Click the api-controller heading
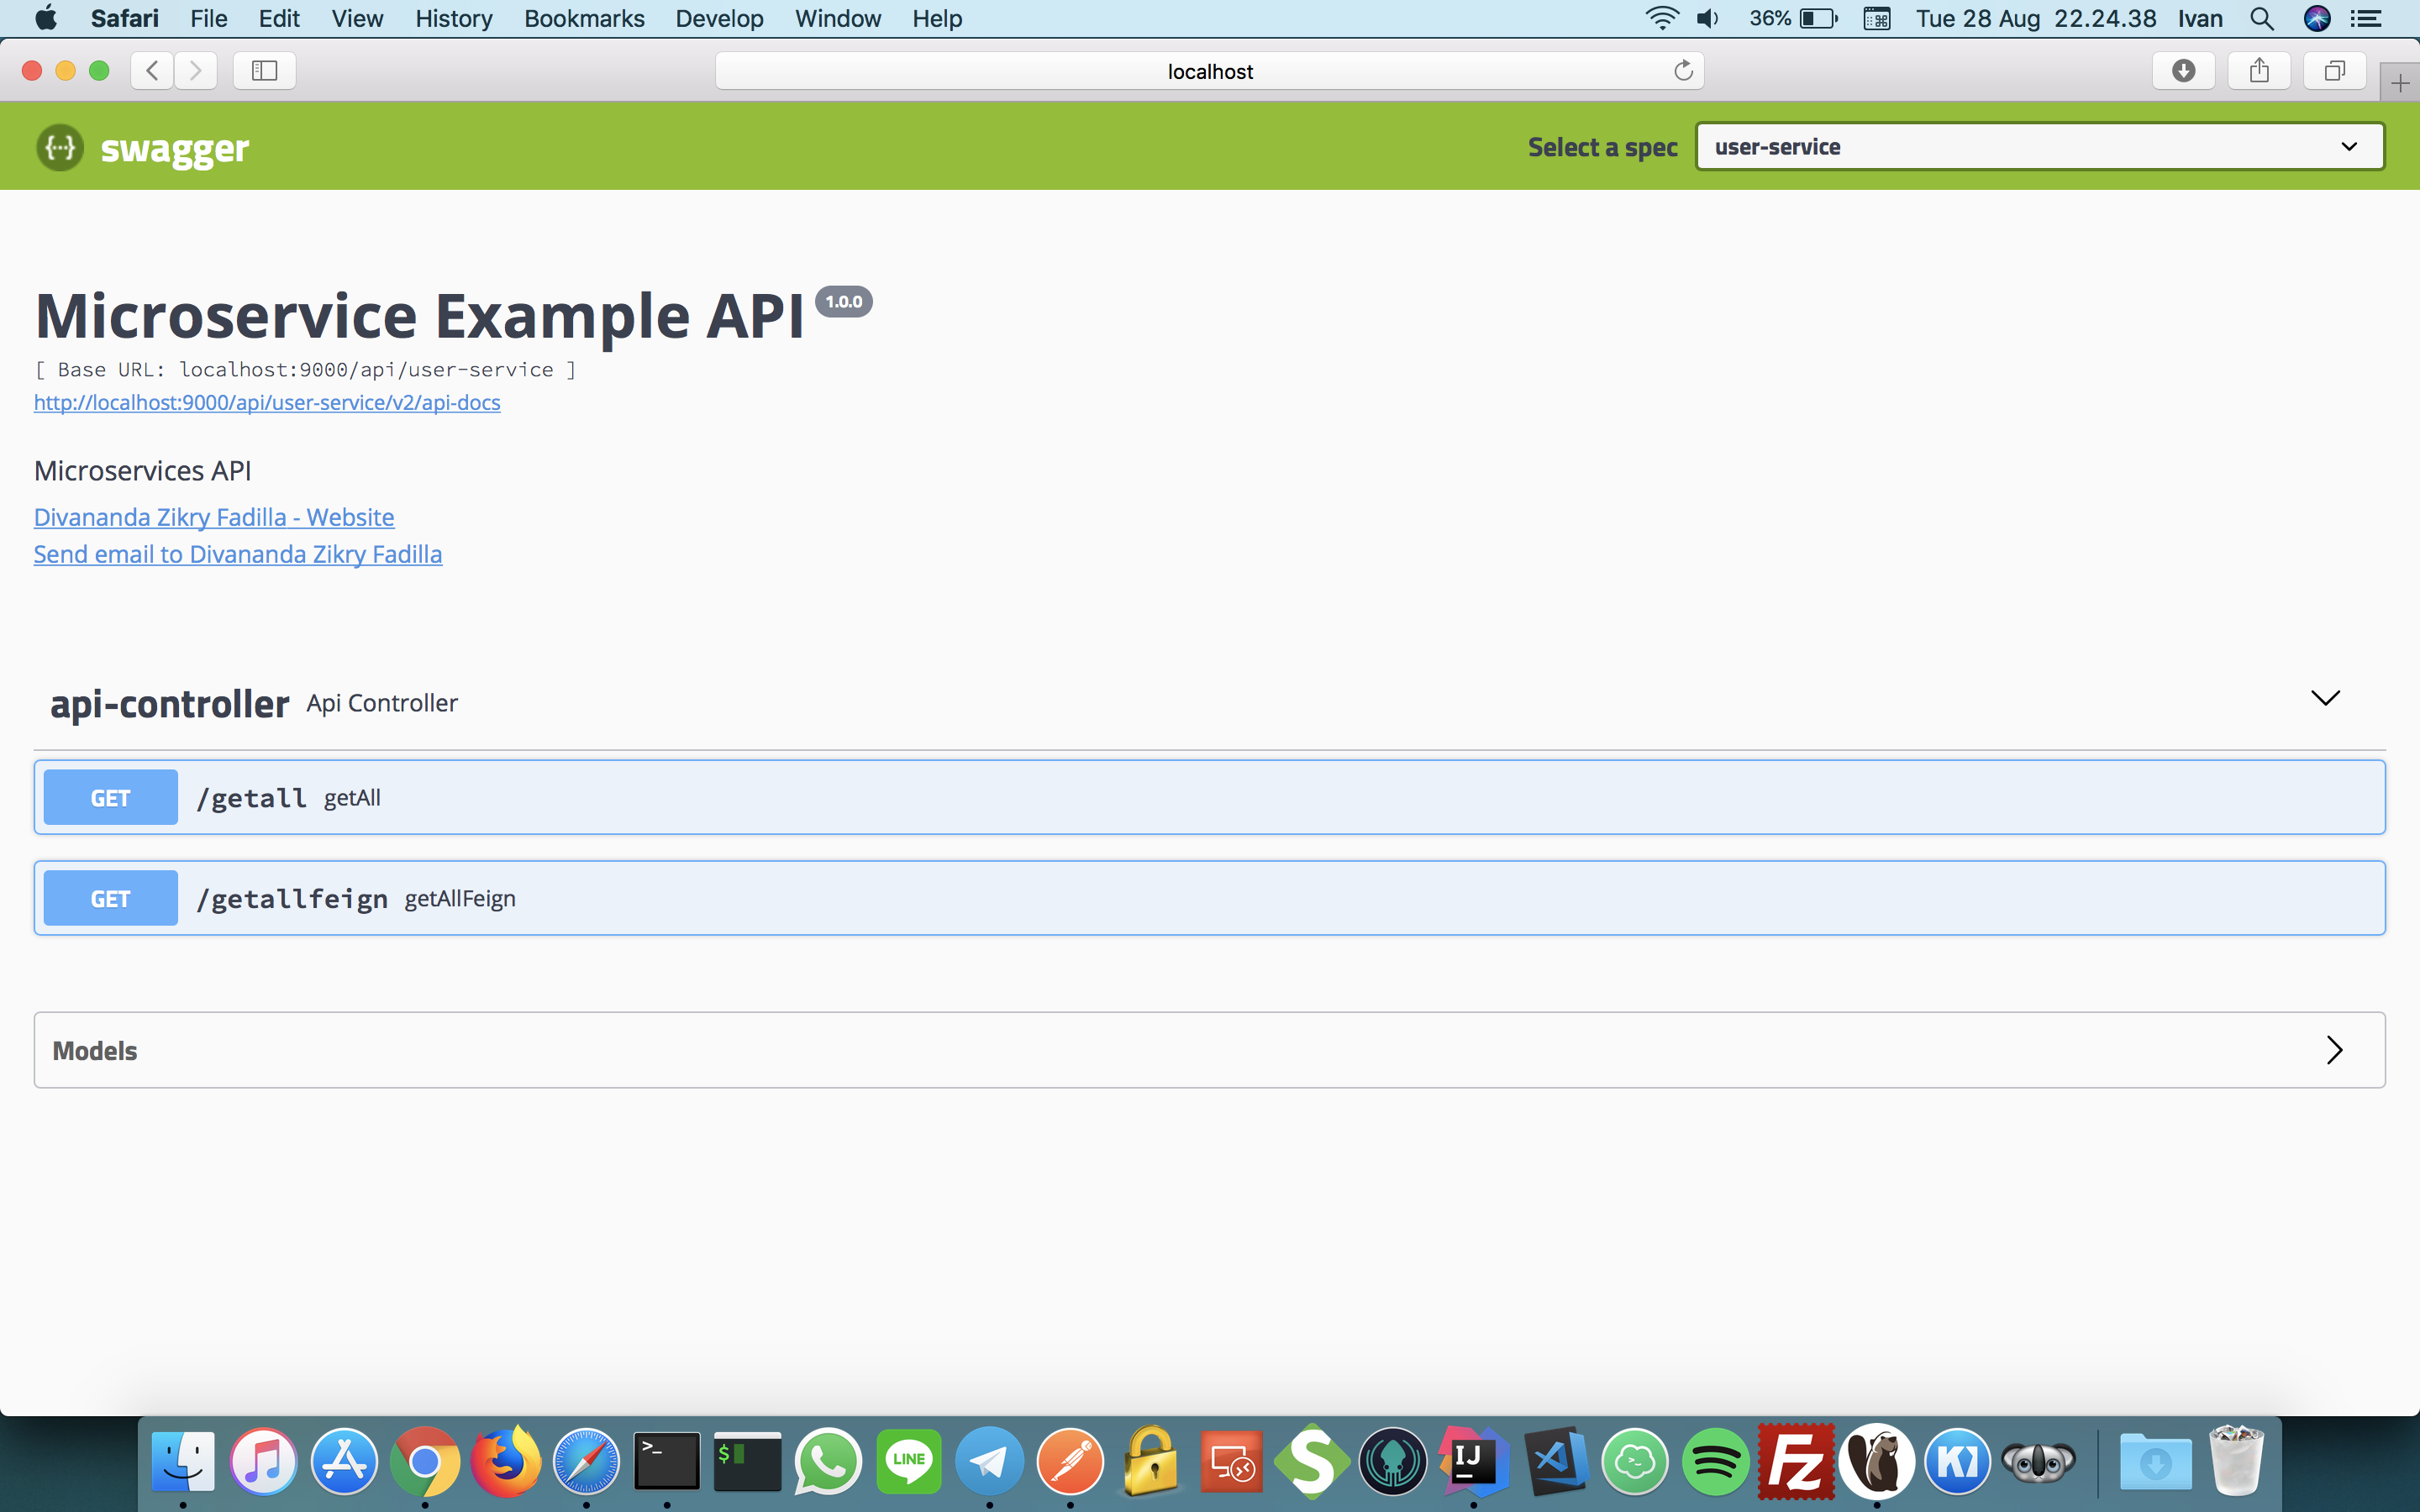 tap(170, 704)
